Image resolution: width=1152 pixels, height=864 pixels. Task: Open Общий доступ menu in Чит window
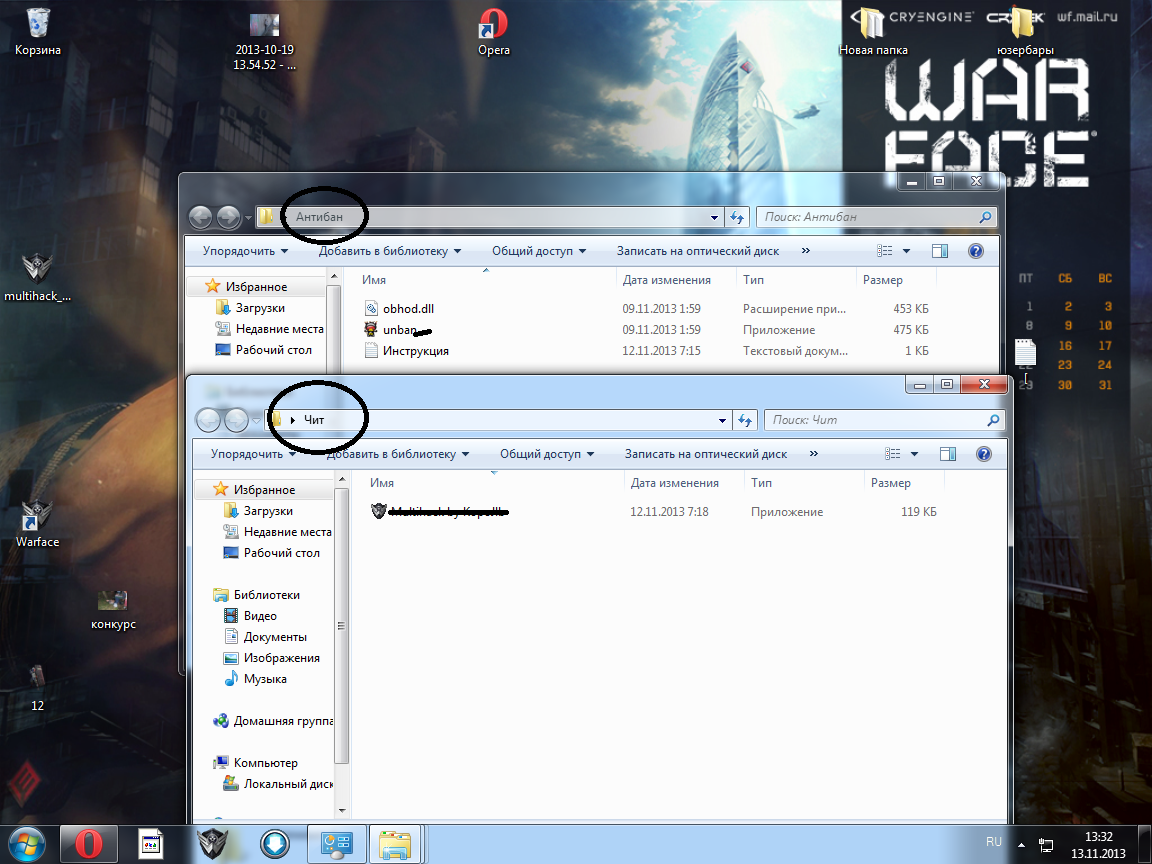click(547, 454)
